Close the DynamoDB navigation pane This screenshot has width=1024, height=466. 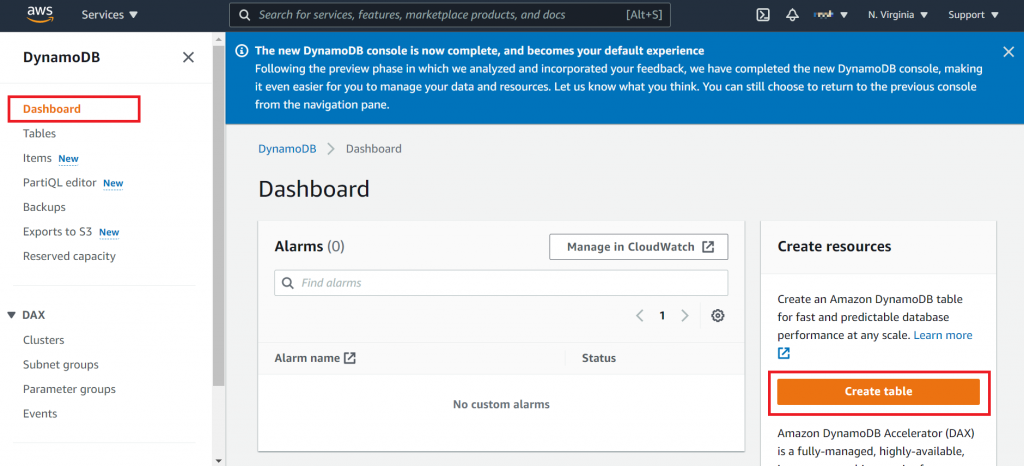(188, 57)
